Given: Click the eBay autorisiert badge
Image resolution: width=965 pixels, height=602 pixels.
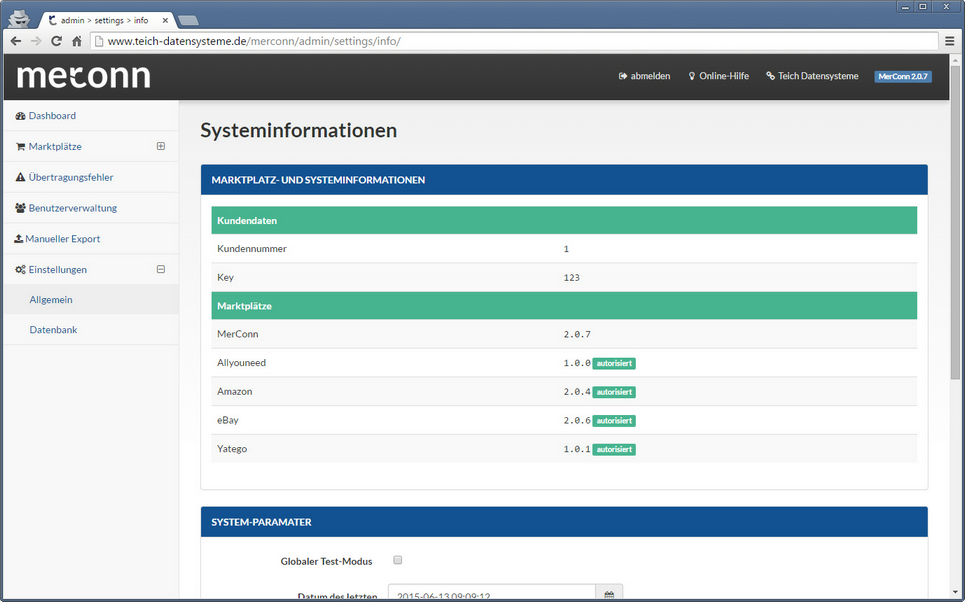Looking at the screenshot, I should tap(614, 421).
